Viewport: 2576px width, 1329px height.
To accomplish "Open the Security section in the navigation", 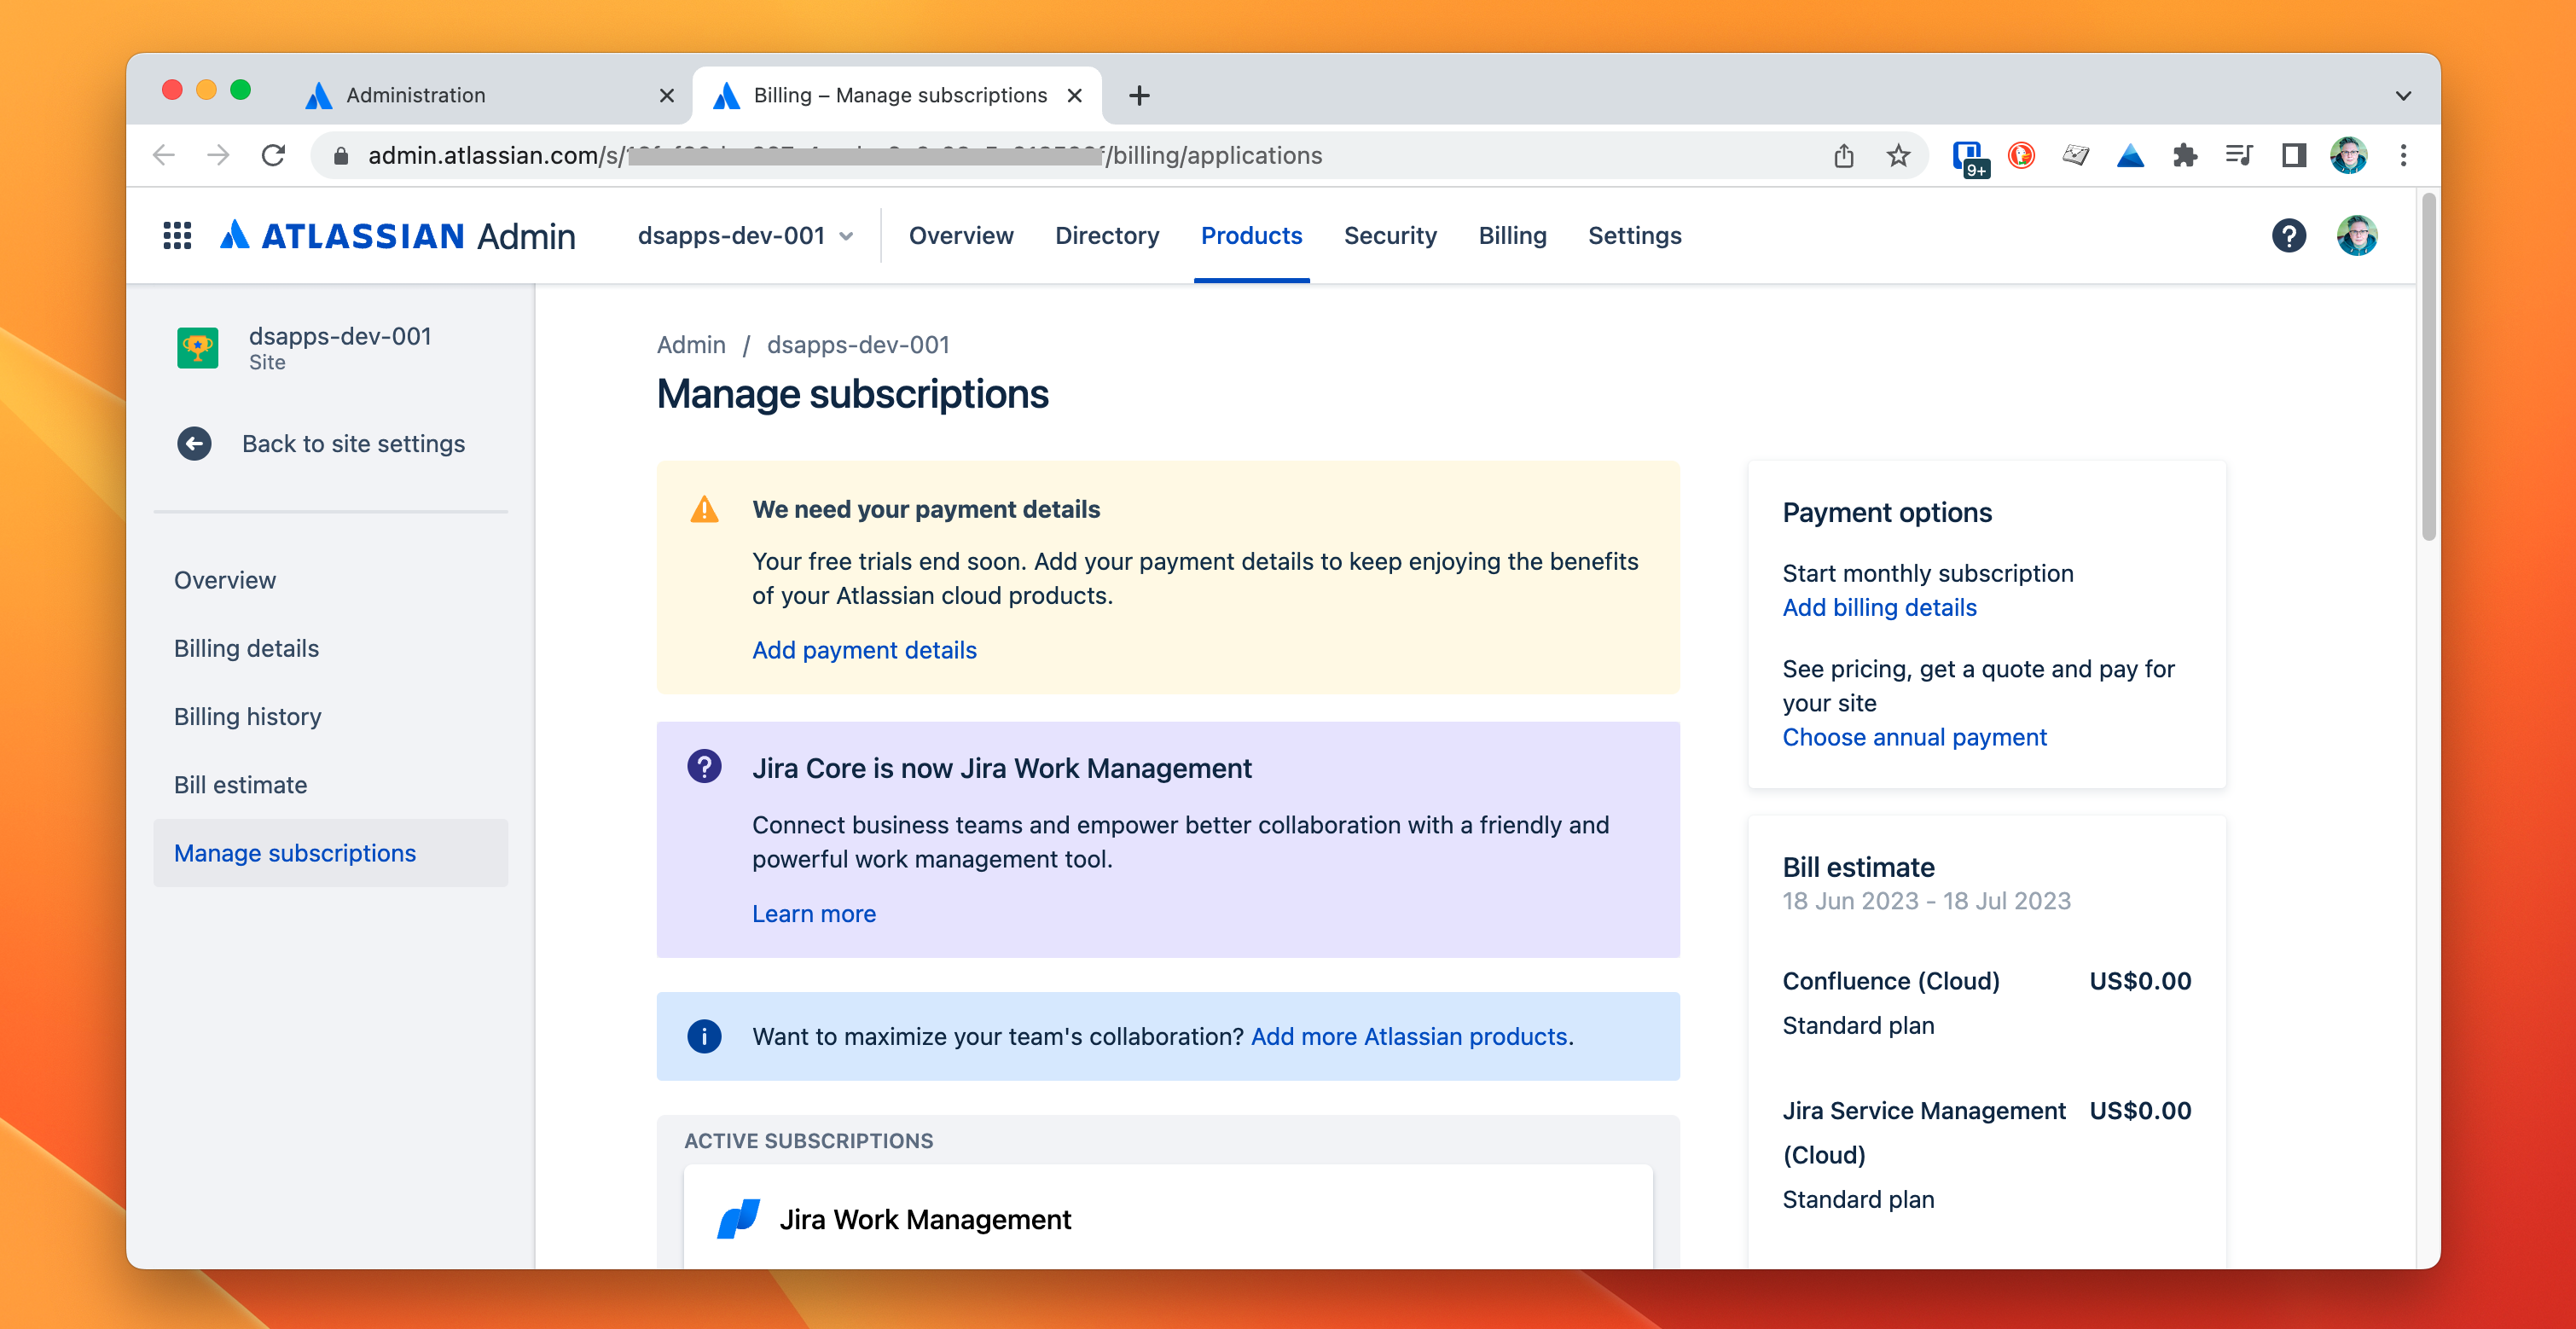I will point(1390,235).
